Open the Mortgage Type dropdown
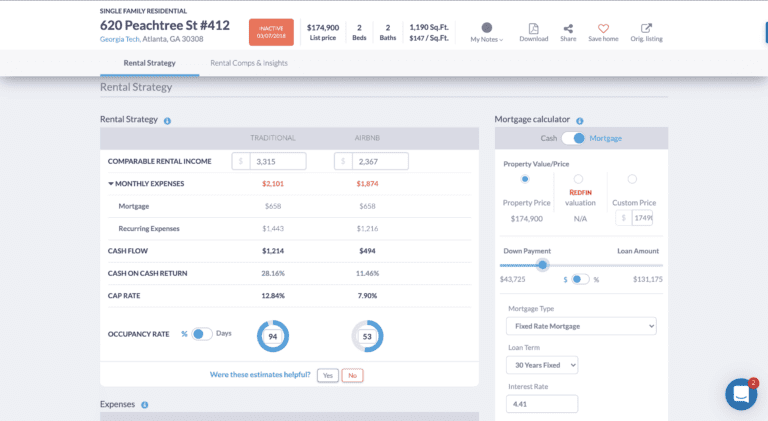This screenshot has width=768, height=421. coord(581,326)
